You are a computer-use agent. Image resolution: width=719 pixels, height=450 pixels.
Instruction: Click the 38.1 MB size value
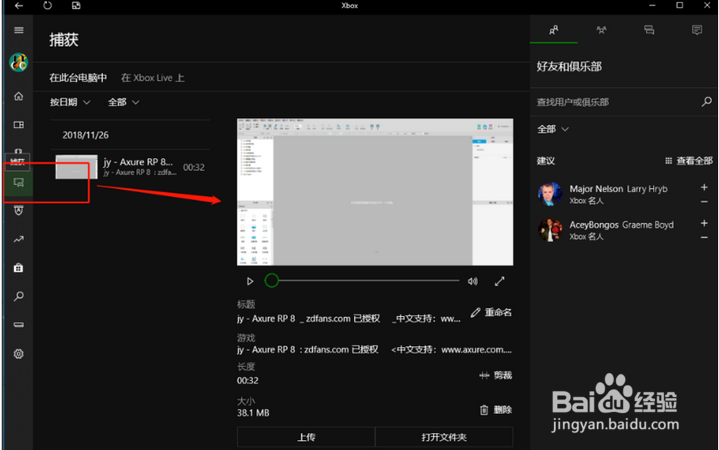(253, 413)
